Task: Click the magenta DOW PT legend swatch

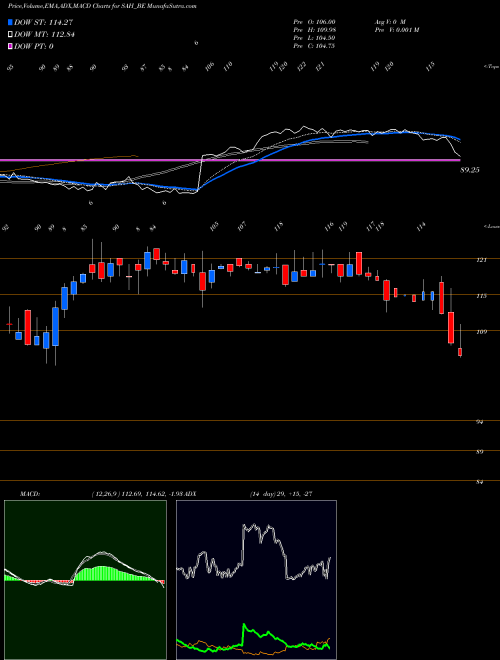Action: (x=10, y=46)
